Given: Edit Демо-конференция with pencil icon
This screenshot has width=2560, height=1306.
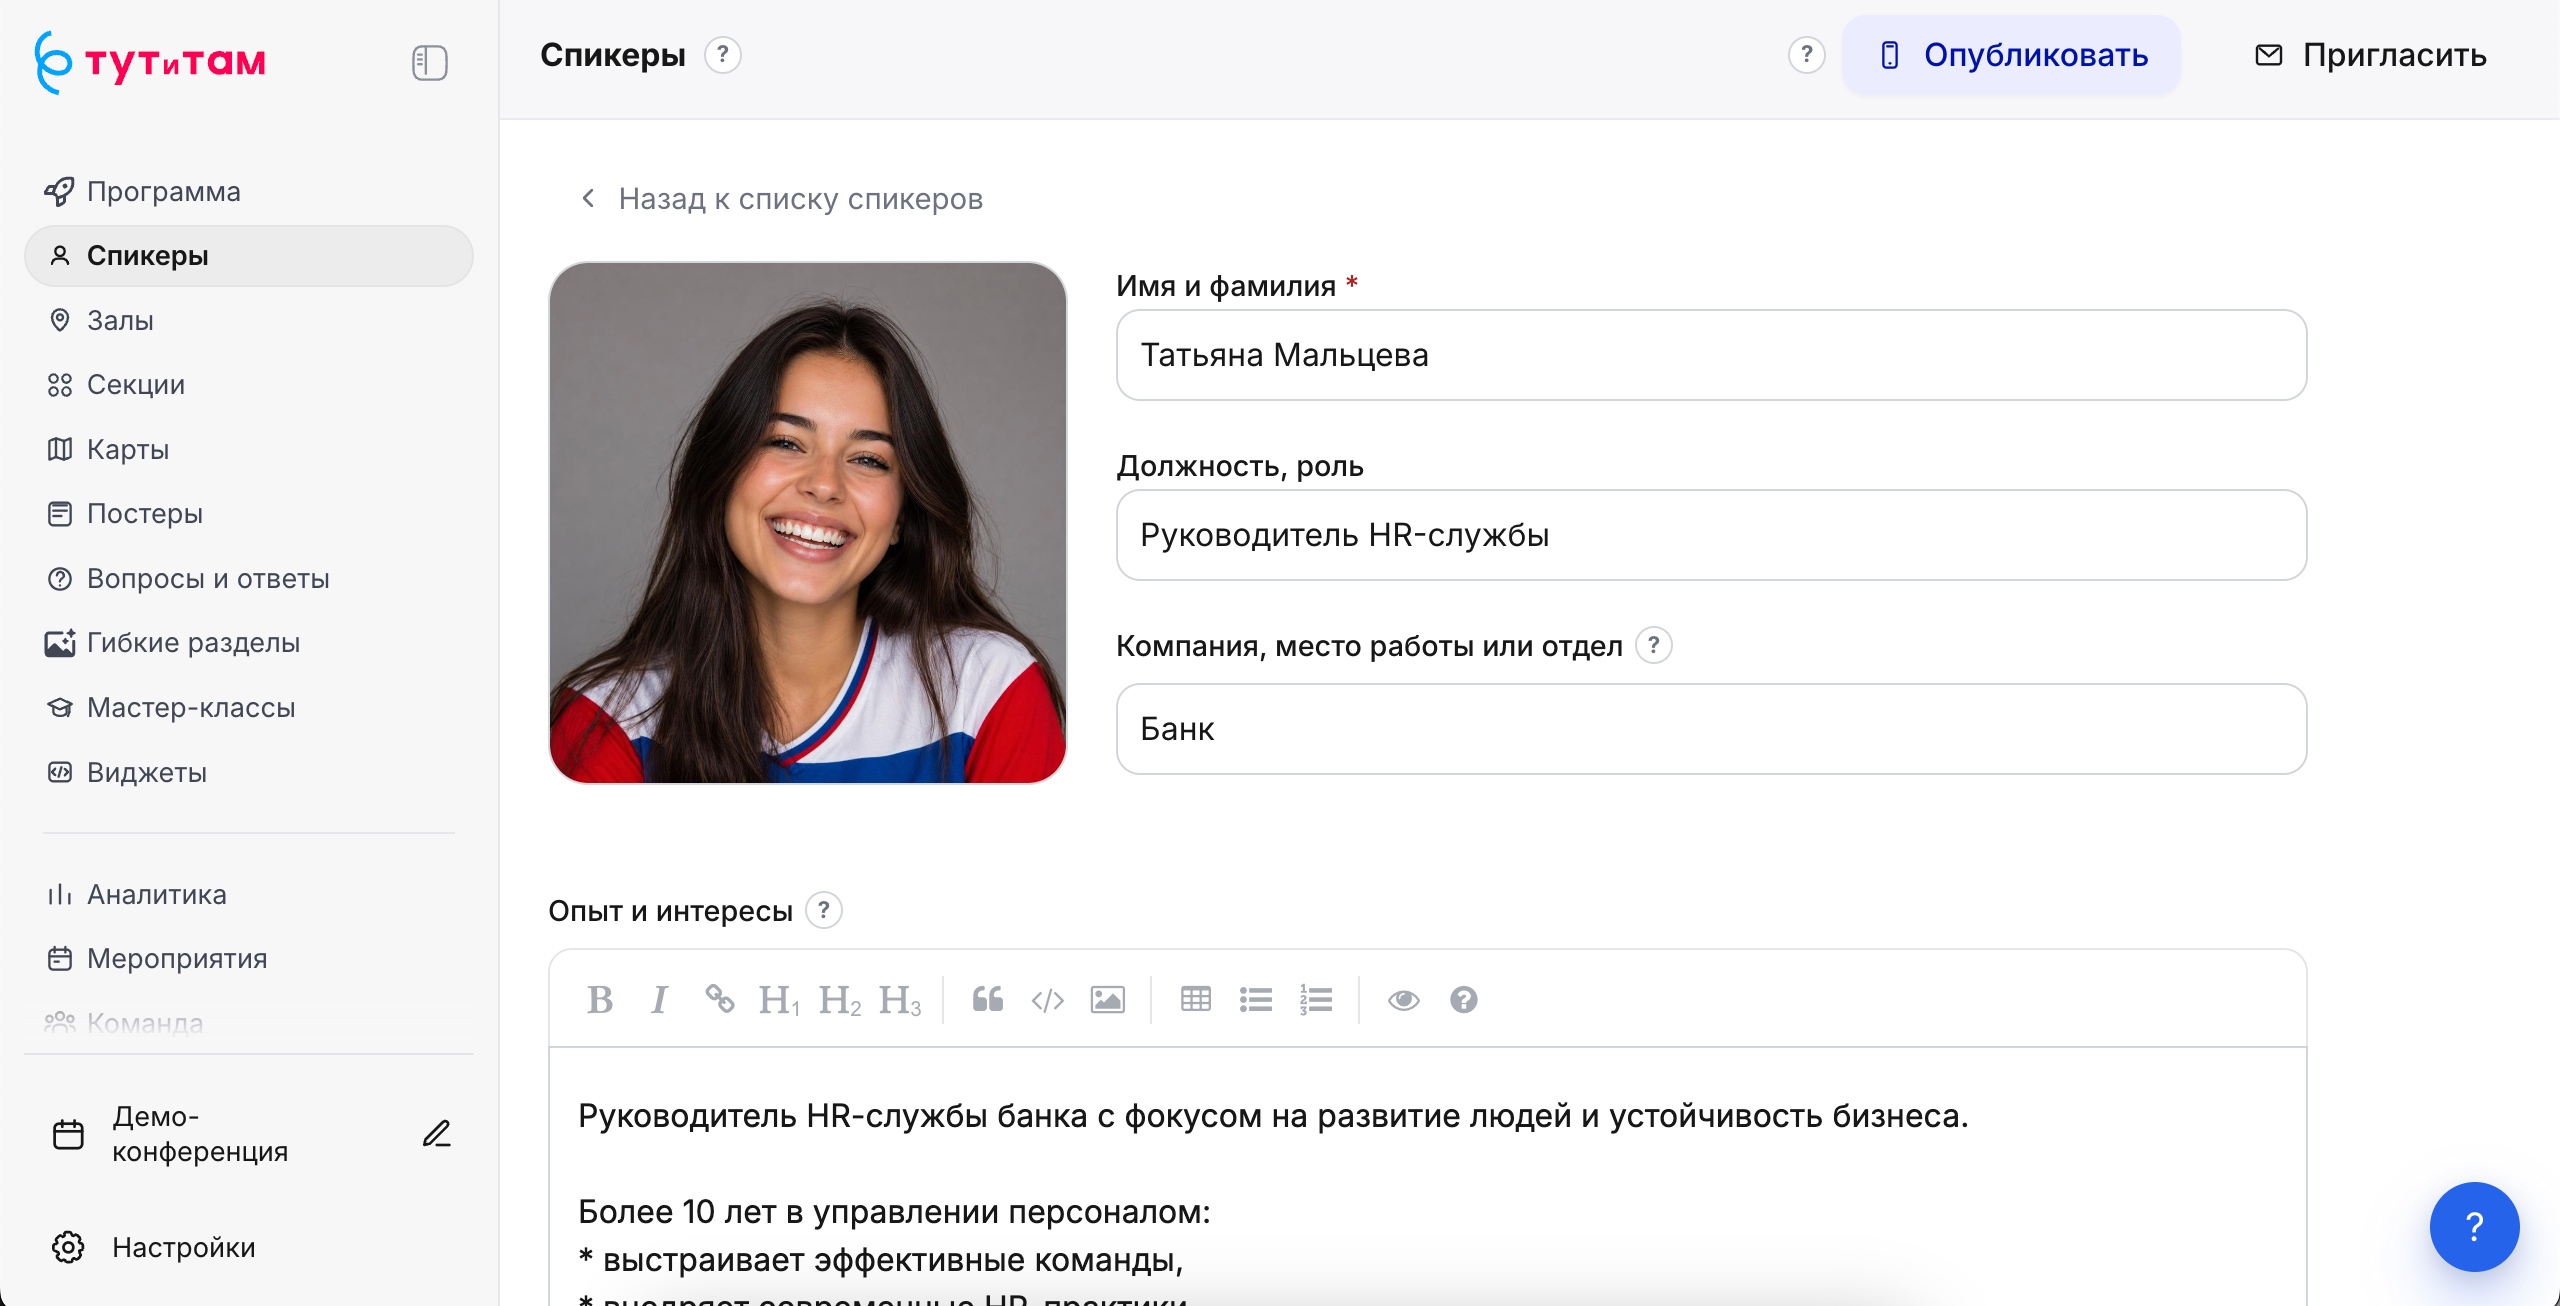Looking at the screenshot, I should click(x=437, y=1134).
